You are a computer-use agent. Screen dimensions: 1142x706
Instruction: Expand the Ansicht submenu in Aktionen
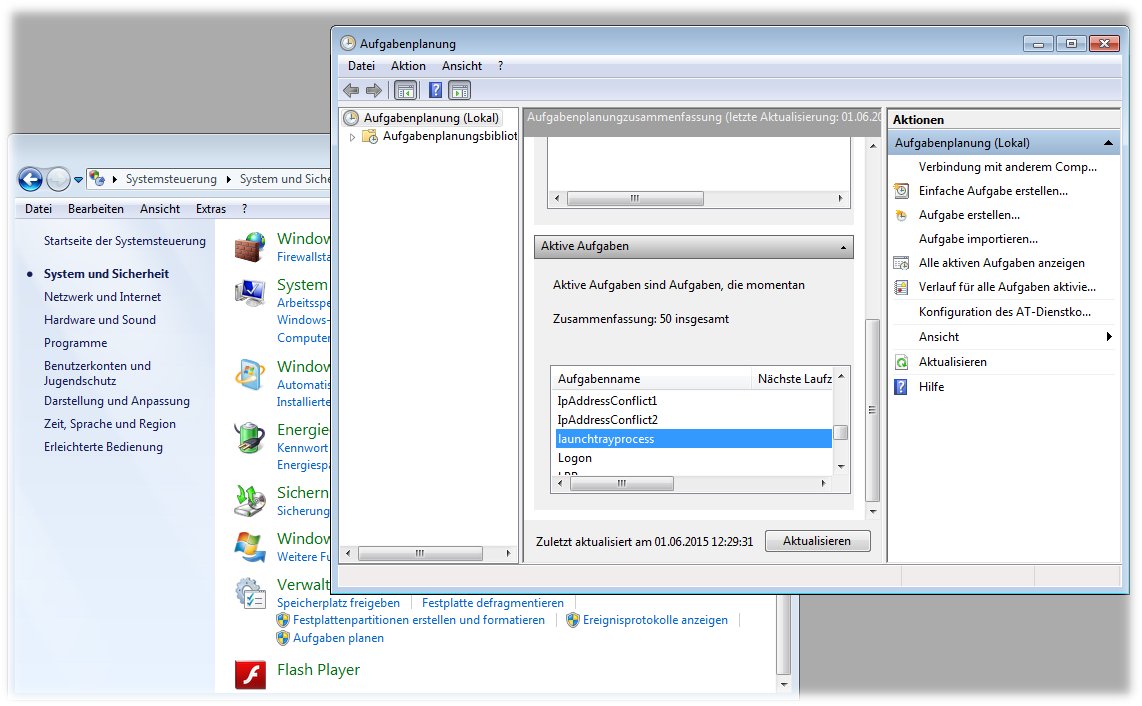click(x=1108, y=337)
